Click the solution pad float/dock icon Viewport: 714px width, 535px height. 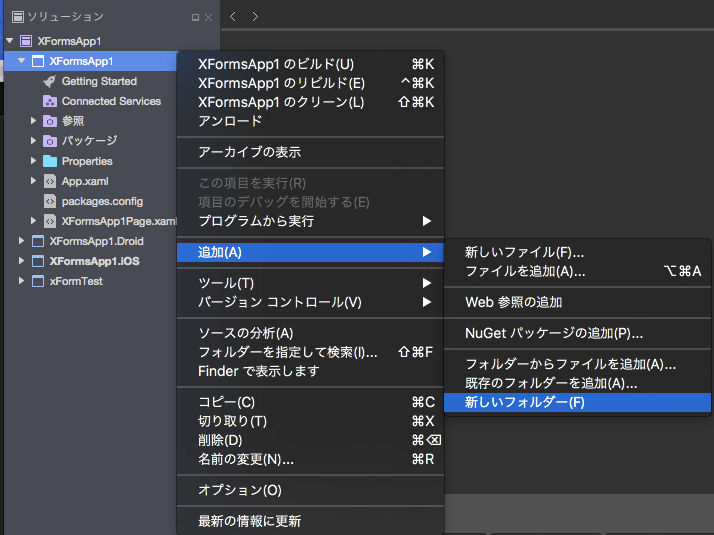tap(195, 17)
